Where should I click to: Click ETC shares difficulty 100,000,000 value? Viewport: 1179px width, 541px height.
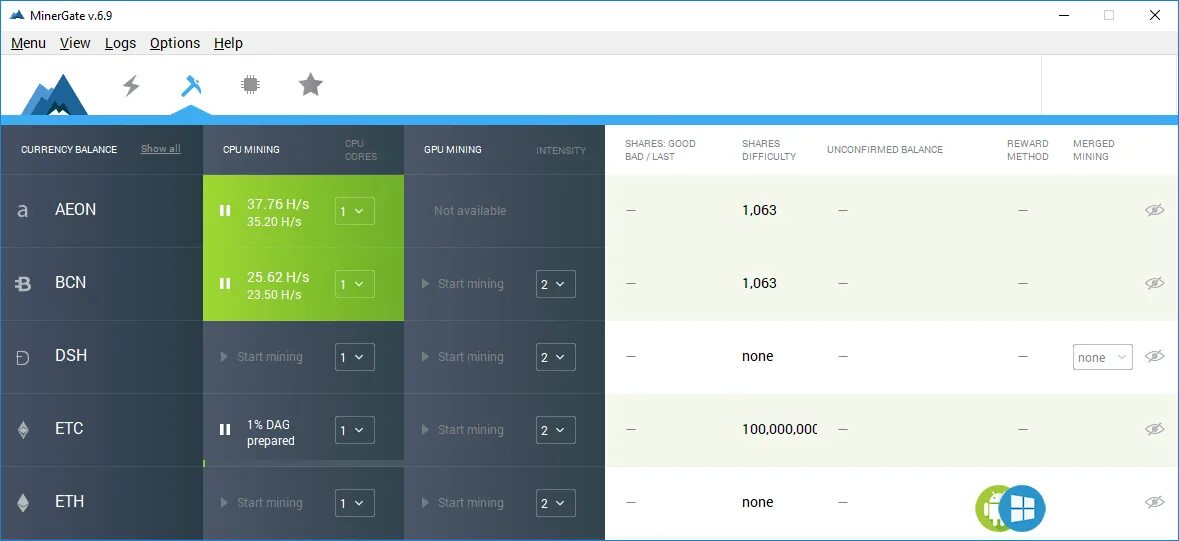(780, 429)
